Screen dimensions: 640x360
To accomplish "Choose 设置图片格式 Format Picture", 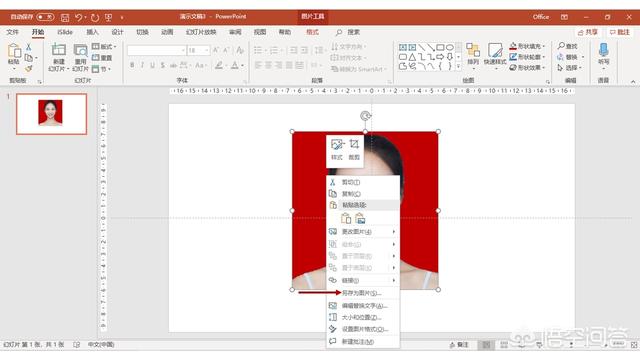I will pyautogui.click(x=363, y=329).
